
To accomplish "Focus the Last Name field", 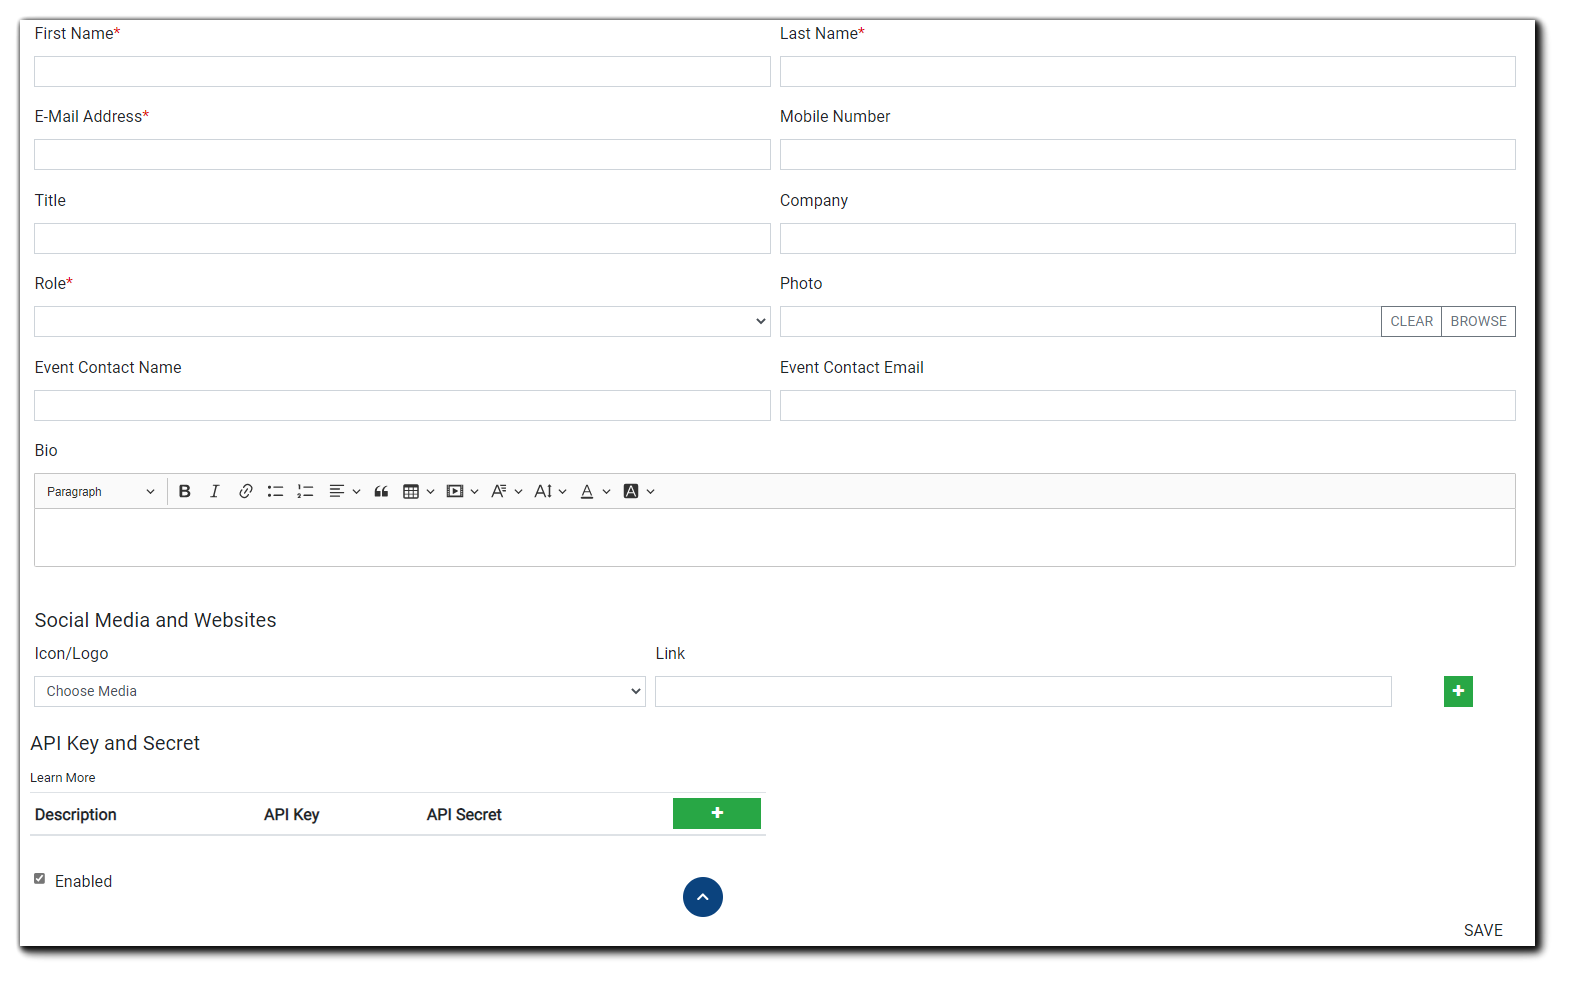I will pos(1148,71).
